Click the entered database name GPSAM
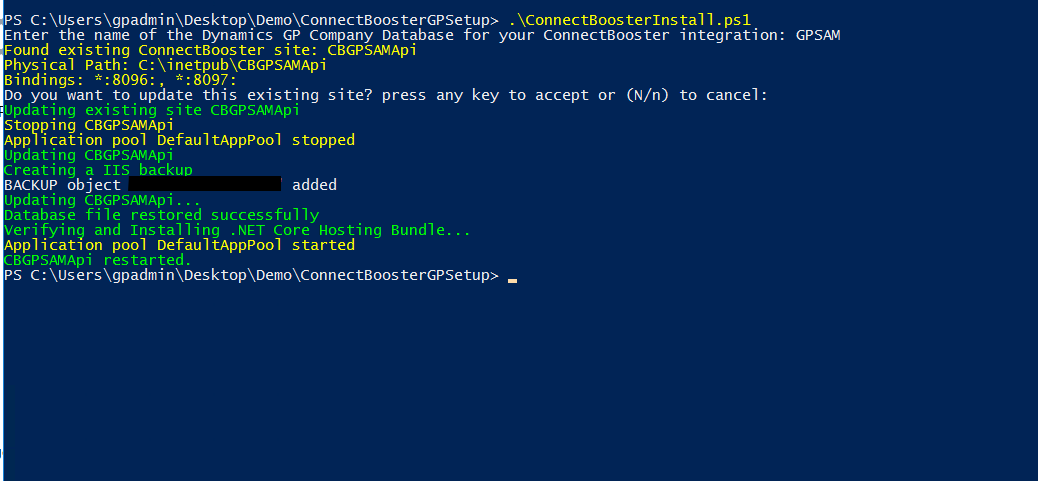The image size is (1038, 481). pos(818,34)
